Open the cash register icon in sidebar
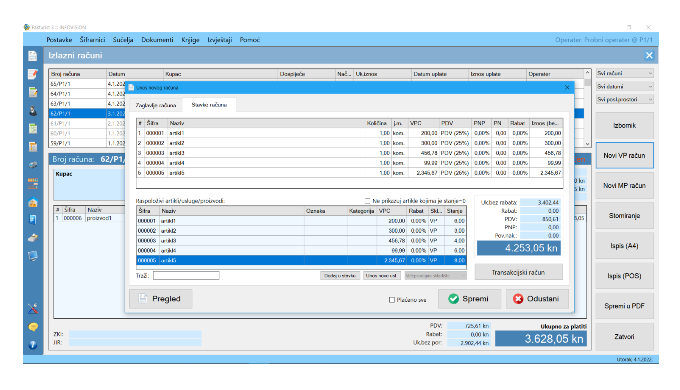 (x=33, y=238)
